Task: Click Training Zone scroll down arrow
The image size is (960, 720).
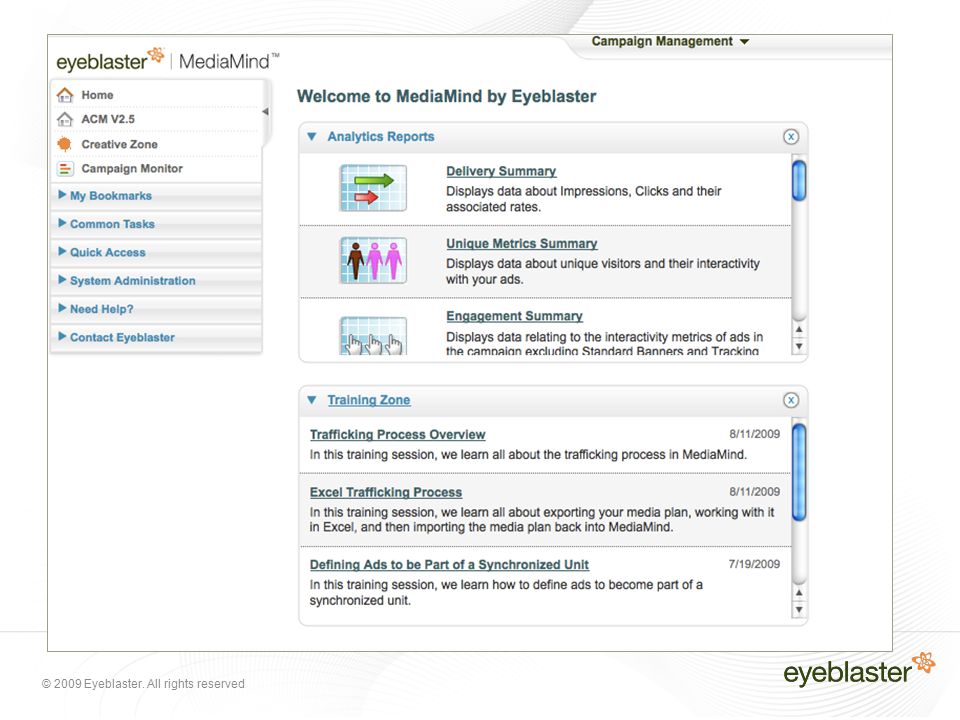Action: point(798,610)
